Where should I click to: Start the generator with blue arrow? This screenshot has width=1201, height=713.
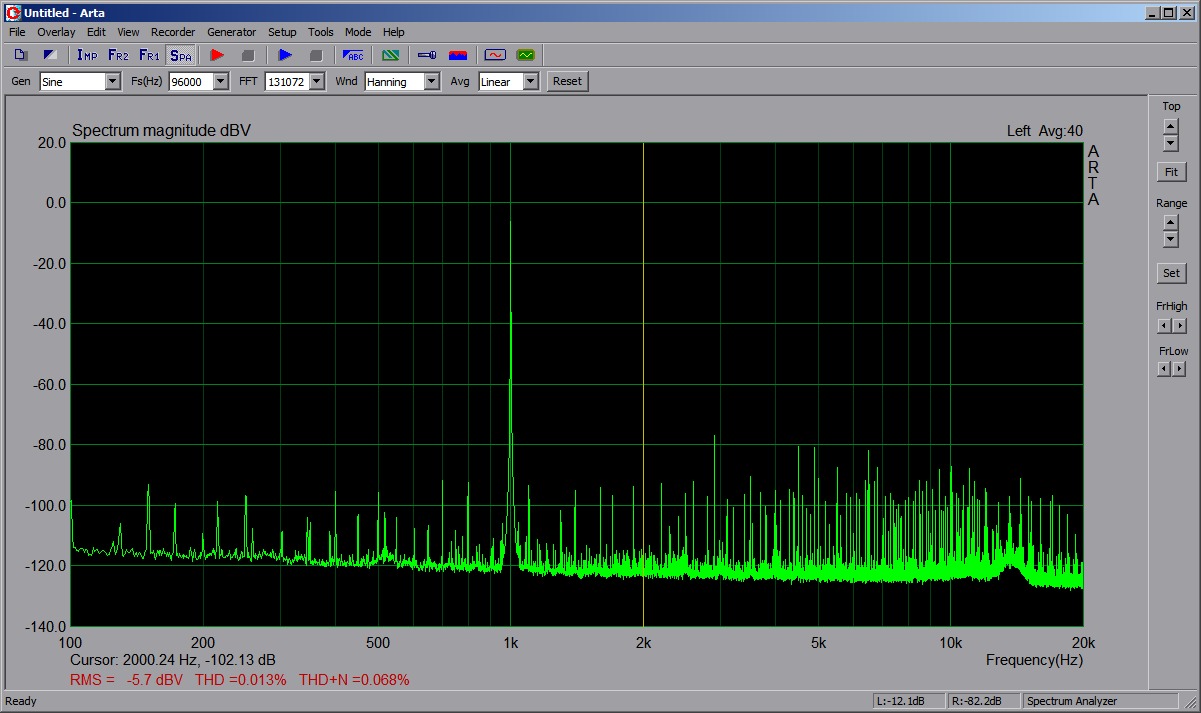(285, 55)
